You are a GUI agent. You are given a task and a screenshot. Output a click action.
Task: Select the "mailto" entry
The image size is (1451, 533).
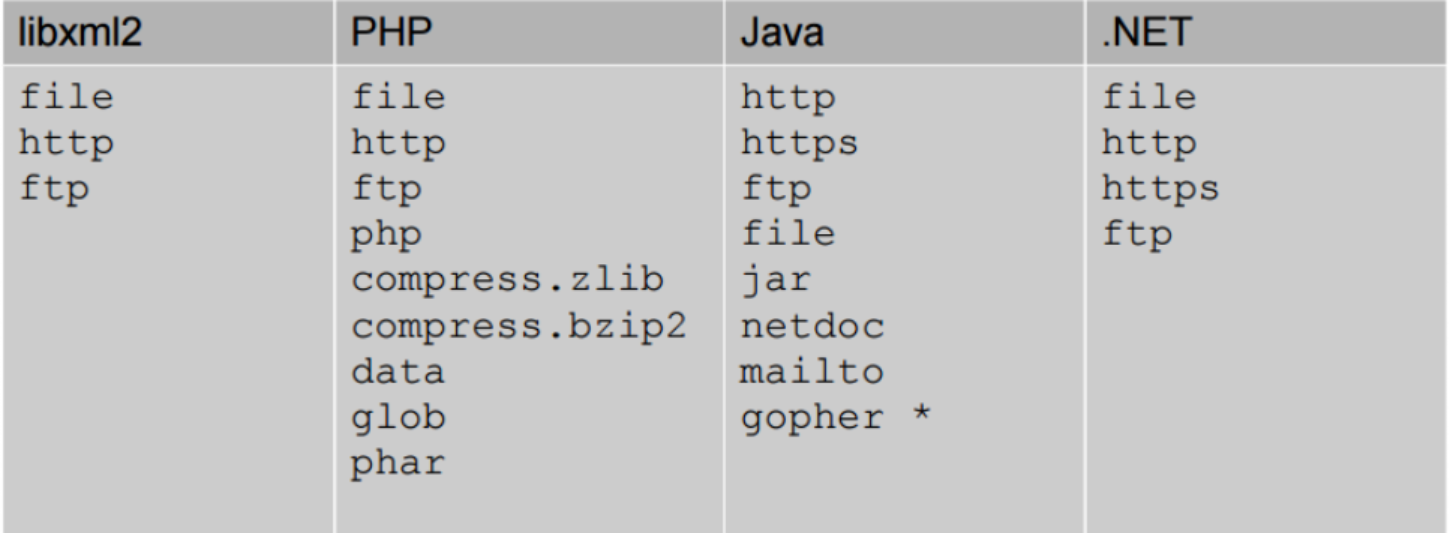coord(812,372)
